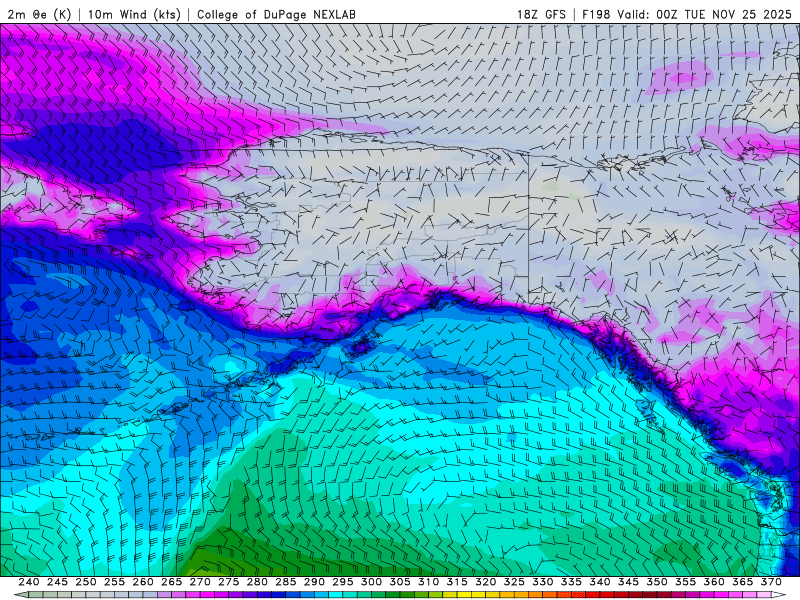Select the 295 colorbar scale label
This screenshot has height=600, width=800.
pos(343,582)
